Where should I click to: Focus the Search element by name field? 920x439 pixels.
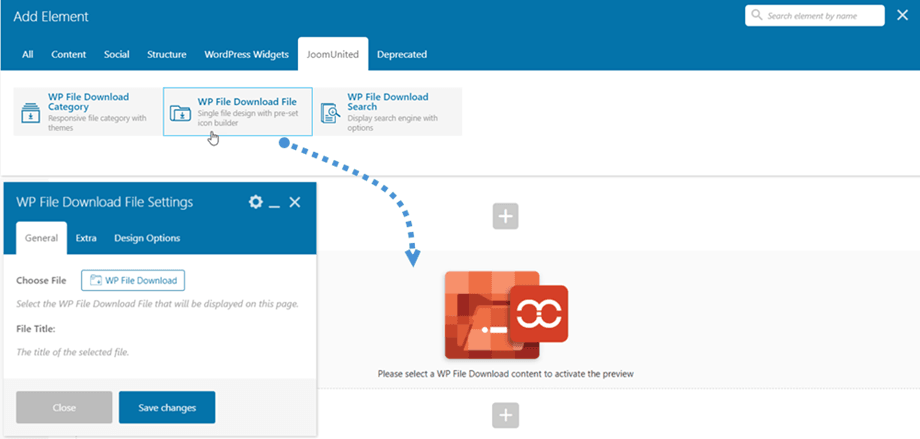pyautogui.click(x=822, y=16)
